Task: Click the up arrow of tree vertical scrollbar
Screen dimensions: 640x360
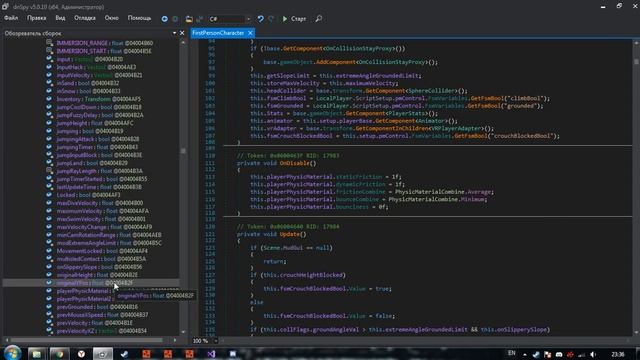Action: pos(183,42)
